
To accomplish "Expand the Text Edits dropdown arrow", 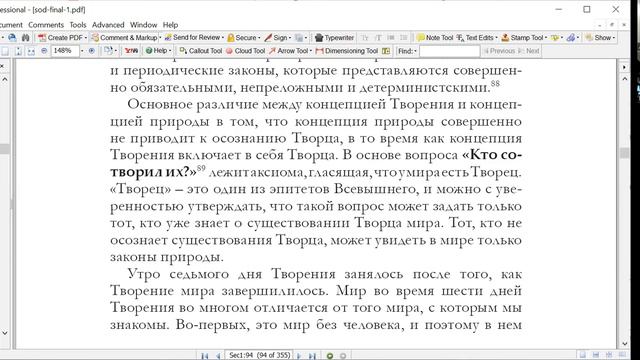I will [x=496, y=38].
